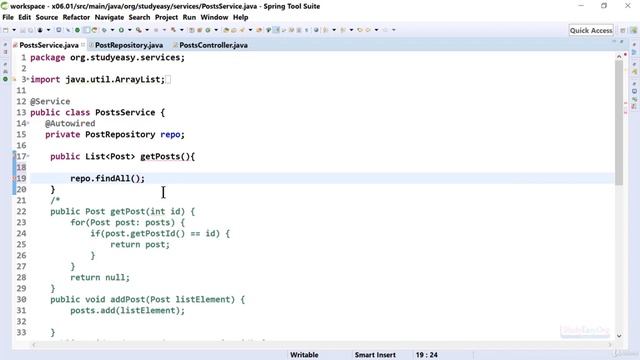Click the vertical scrollbar thumb
The image size is (640, 360).
tap(619, 122)
